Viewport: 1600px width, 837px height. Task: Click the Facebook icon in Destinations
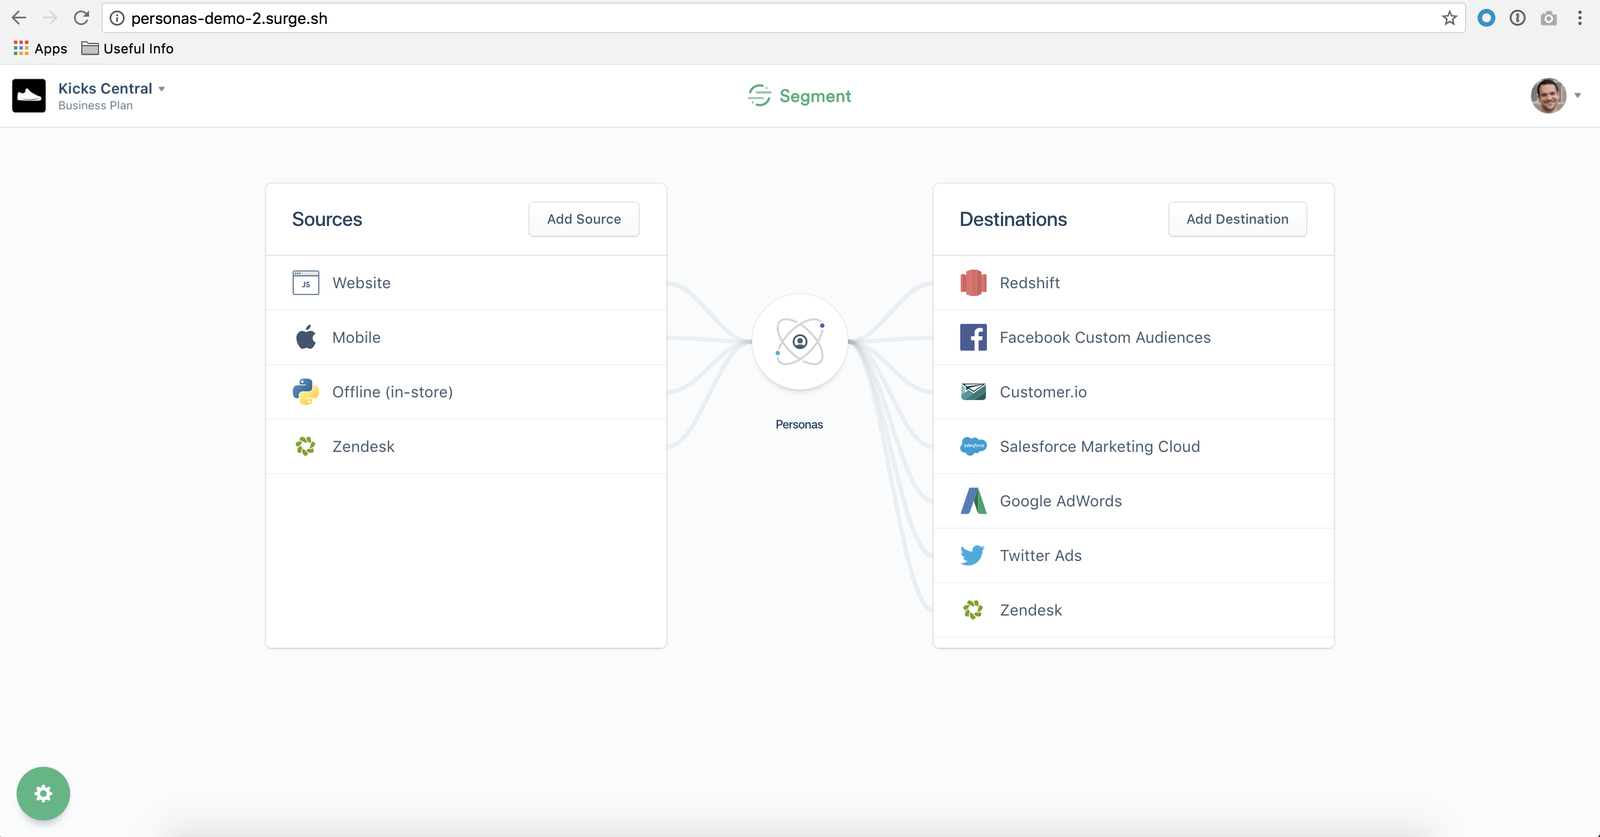[973, 337]
